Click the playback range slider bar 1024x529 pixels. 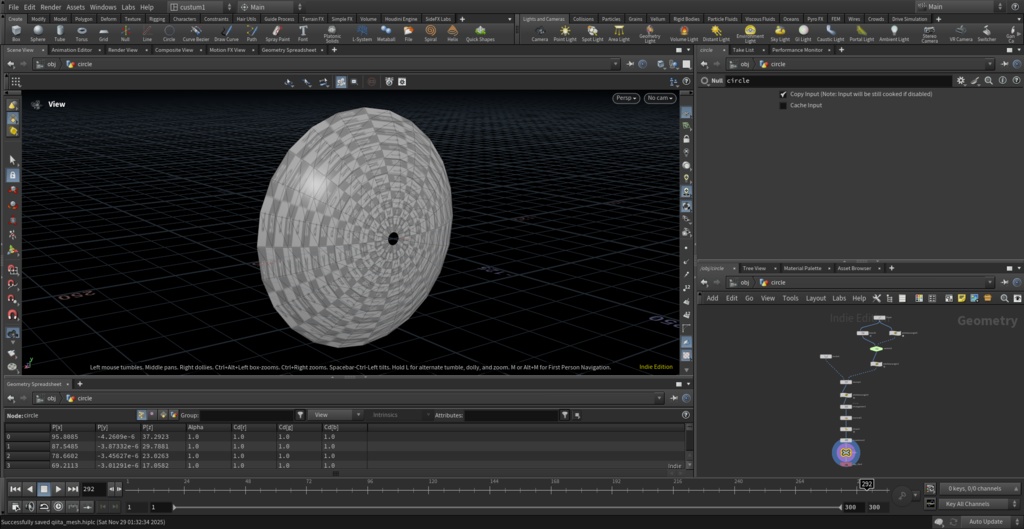point(507,507)
